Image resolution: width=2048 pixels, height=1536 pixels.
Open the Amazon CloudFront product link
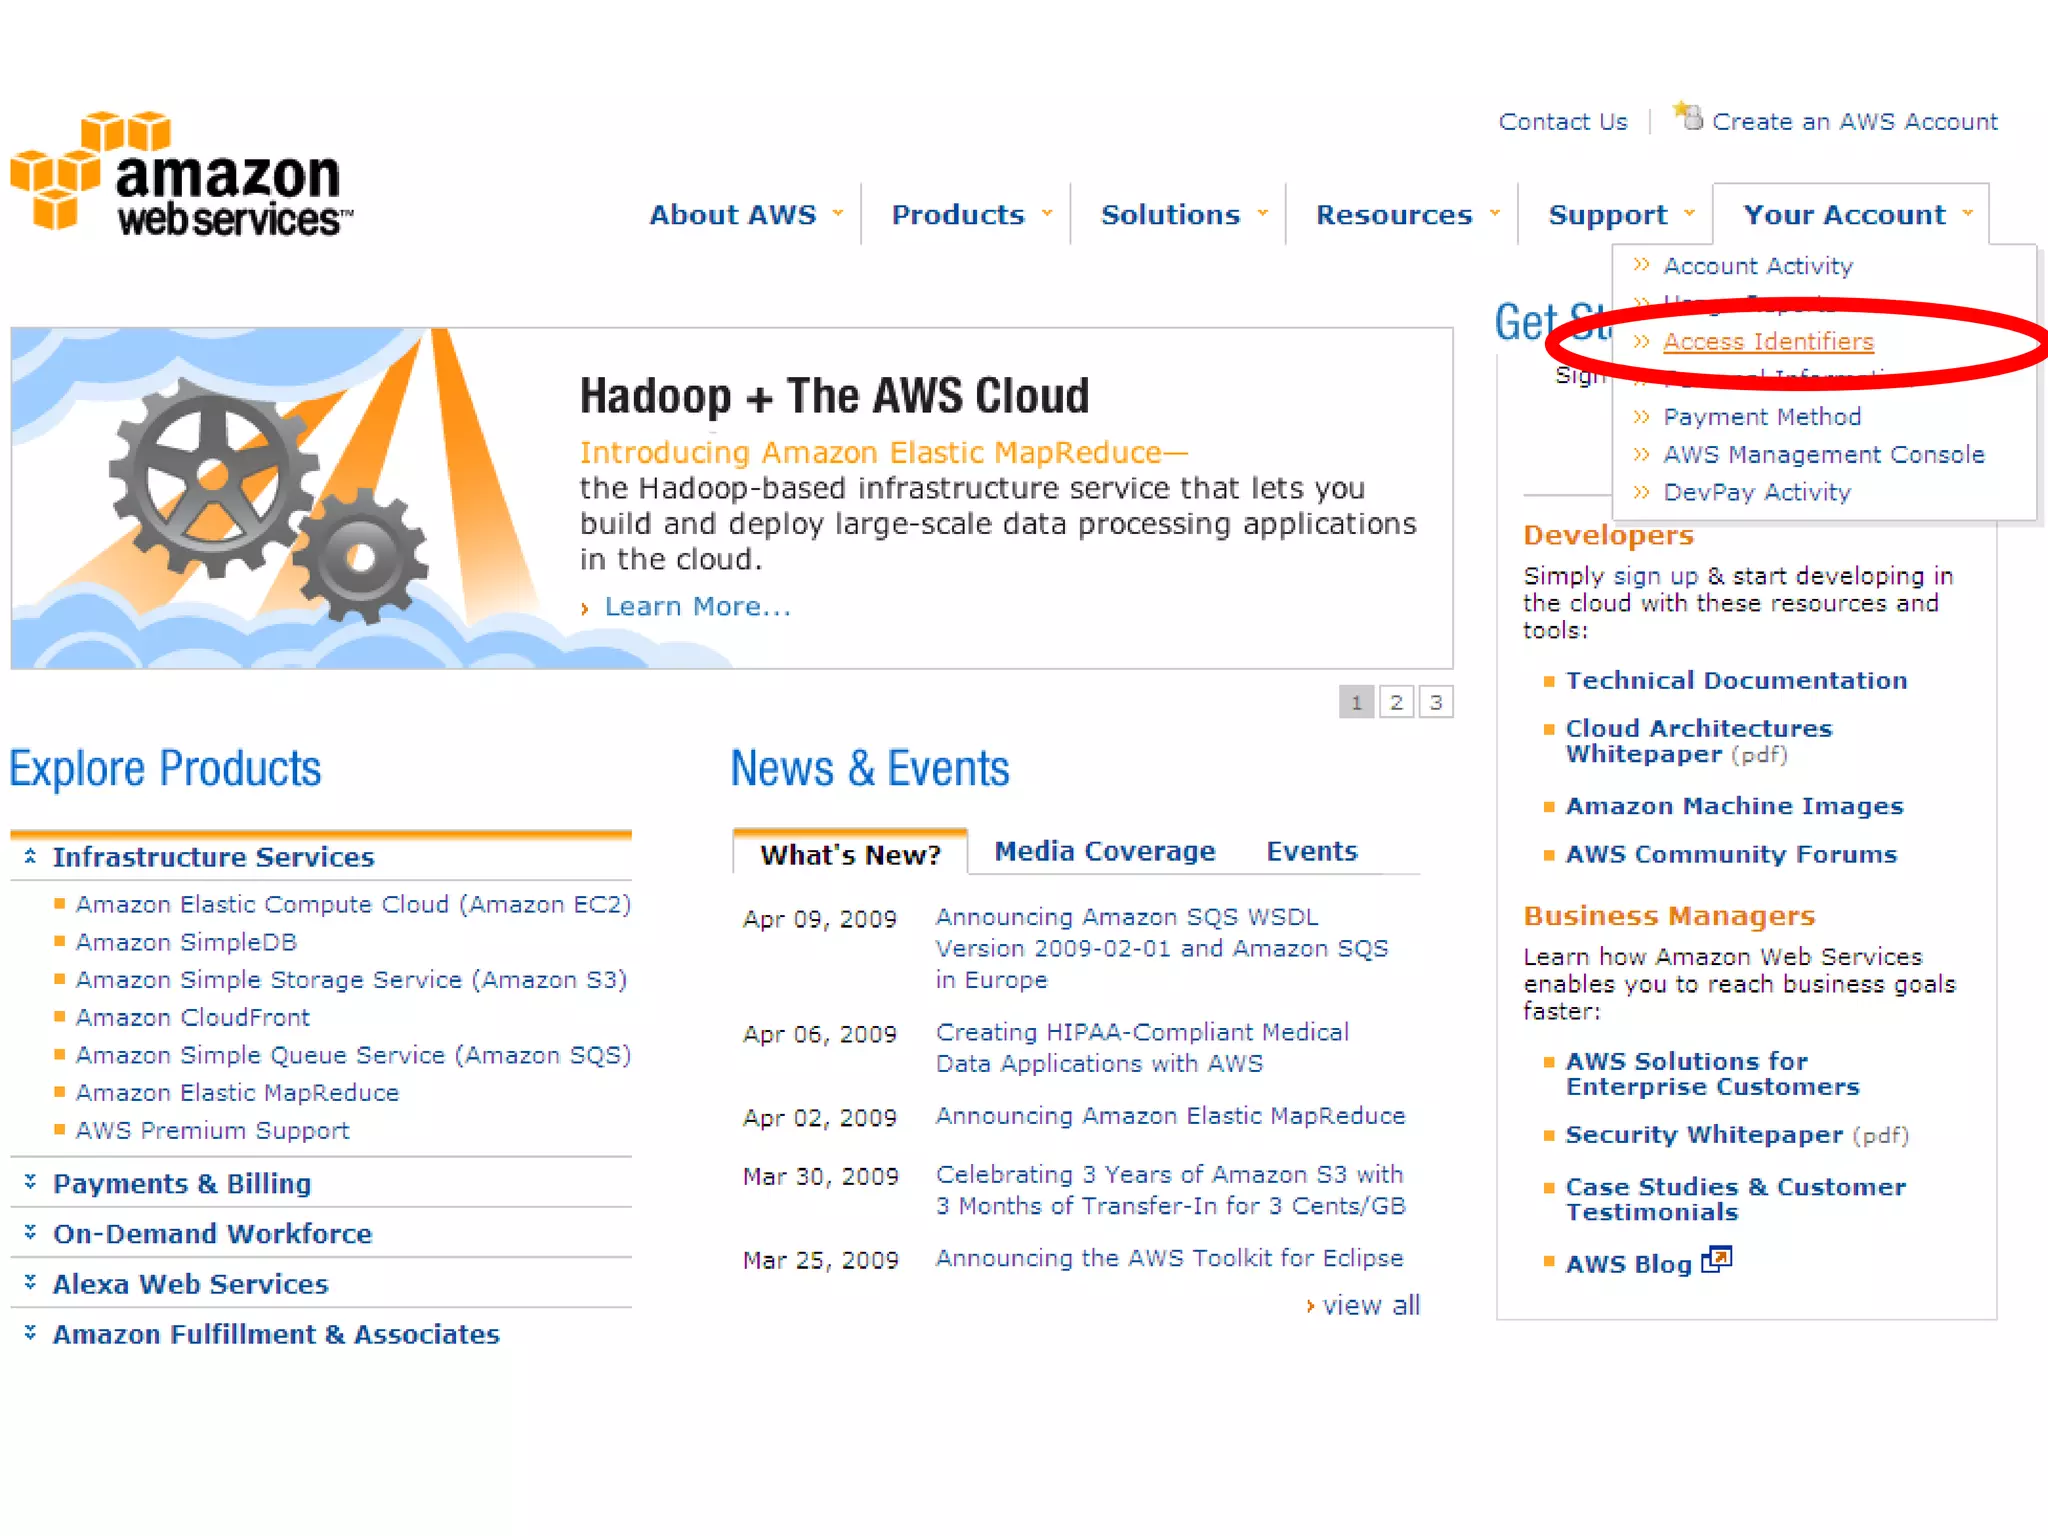click(193, 1017)
